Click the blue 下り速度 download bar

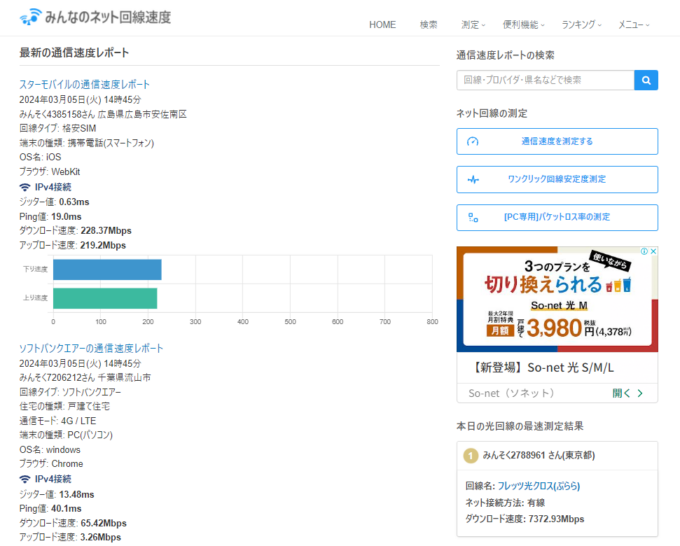tap(106, 269)
